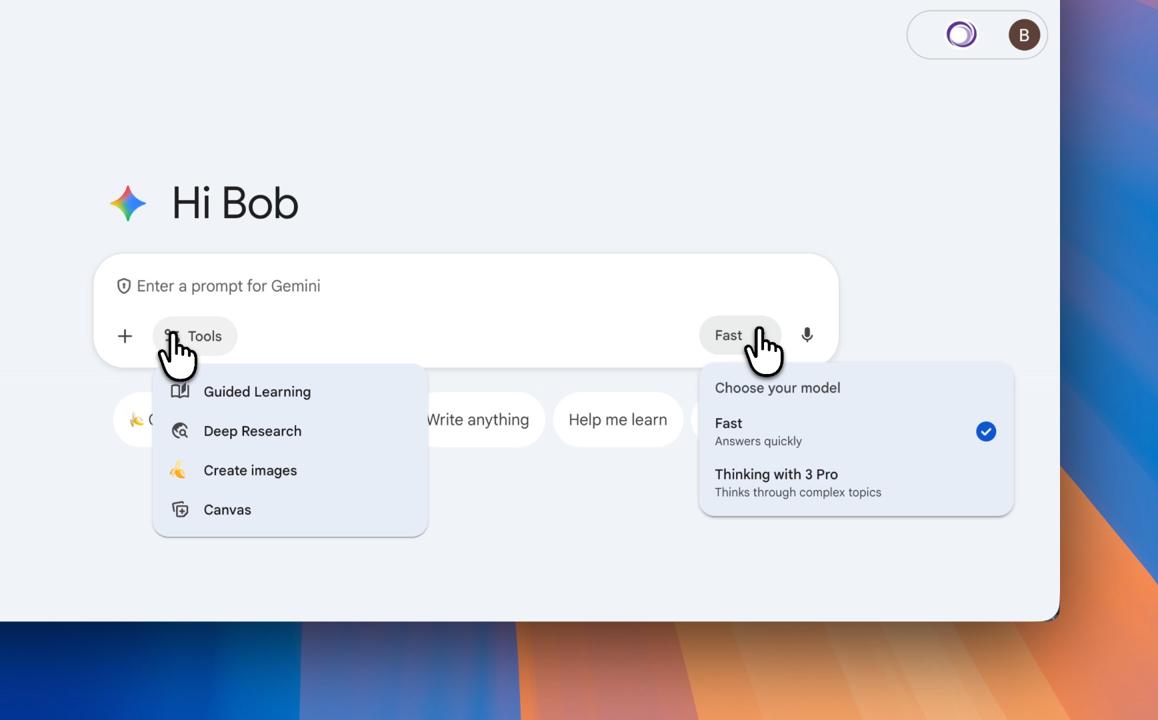This screenshot has width=1158, height=720.
Task: Click the Gemini sparkle logo beside Hi Bob
Action: pyautogui.click(x=127, y=203)
